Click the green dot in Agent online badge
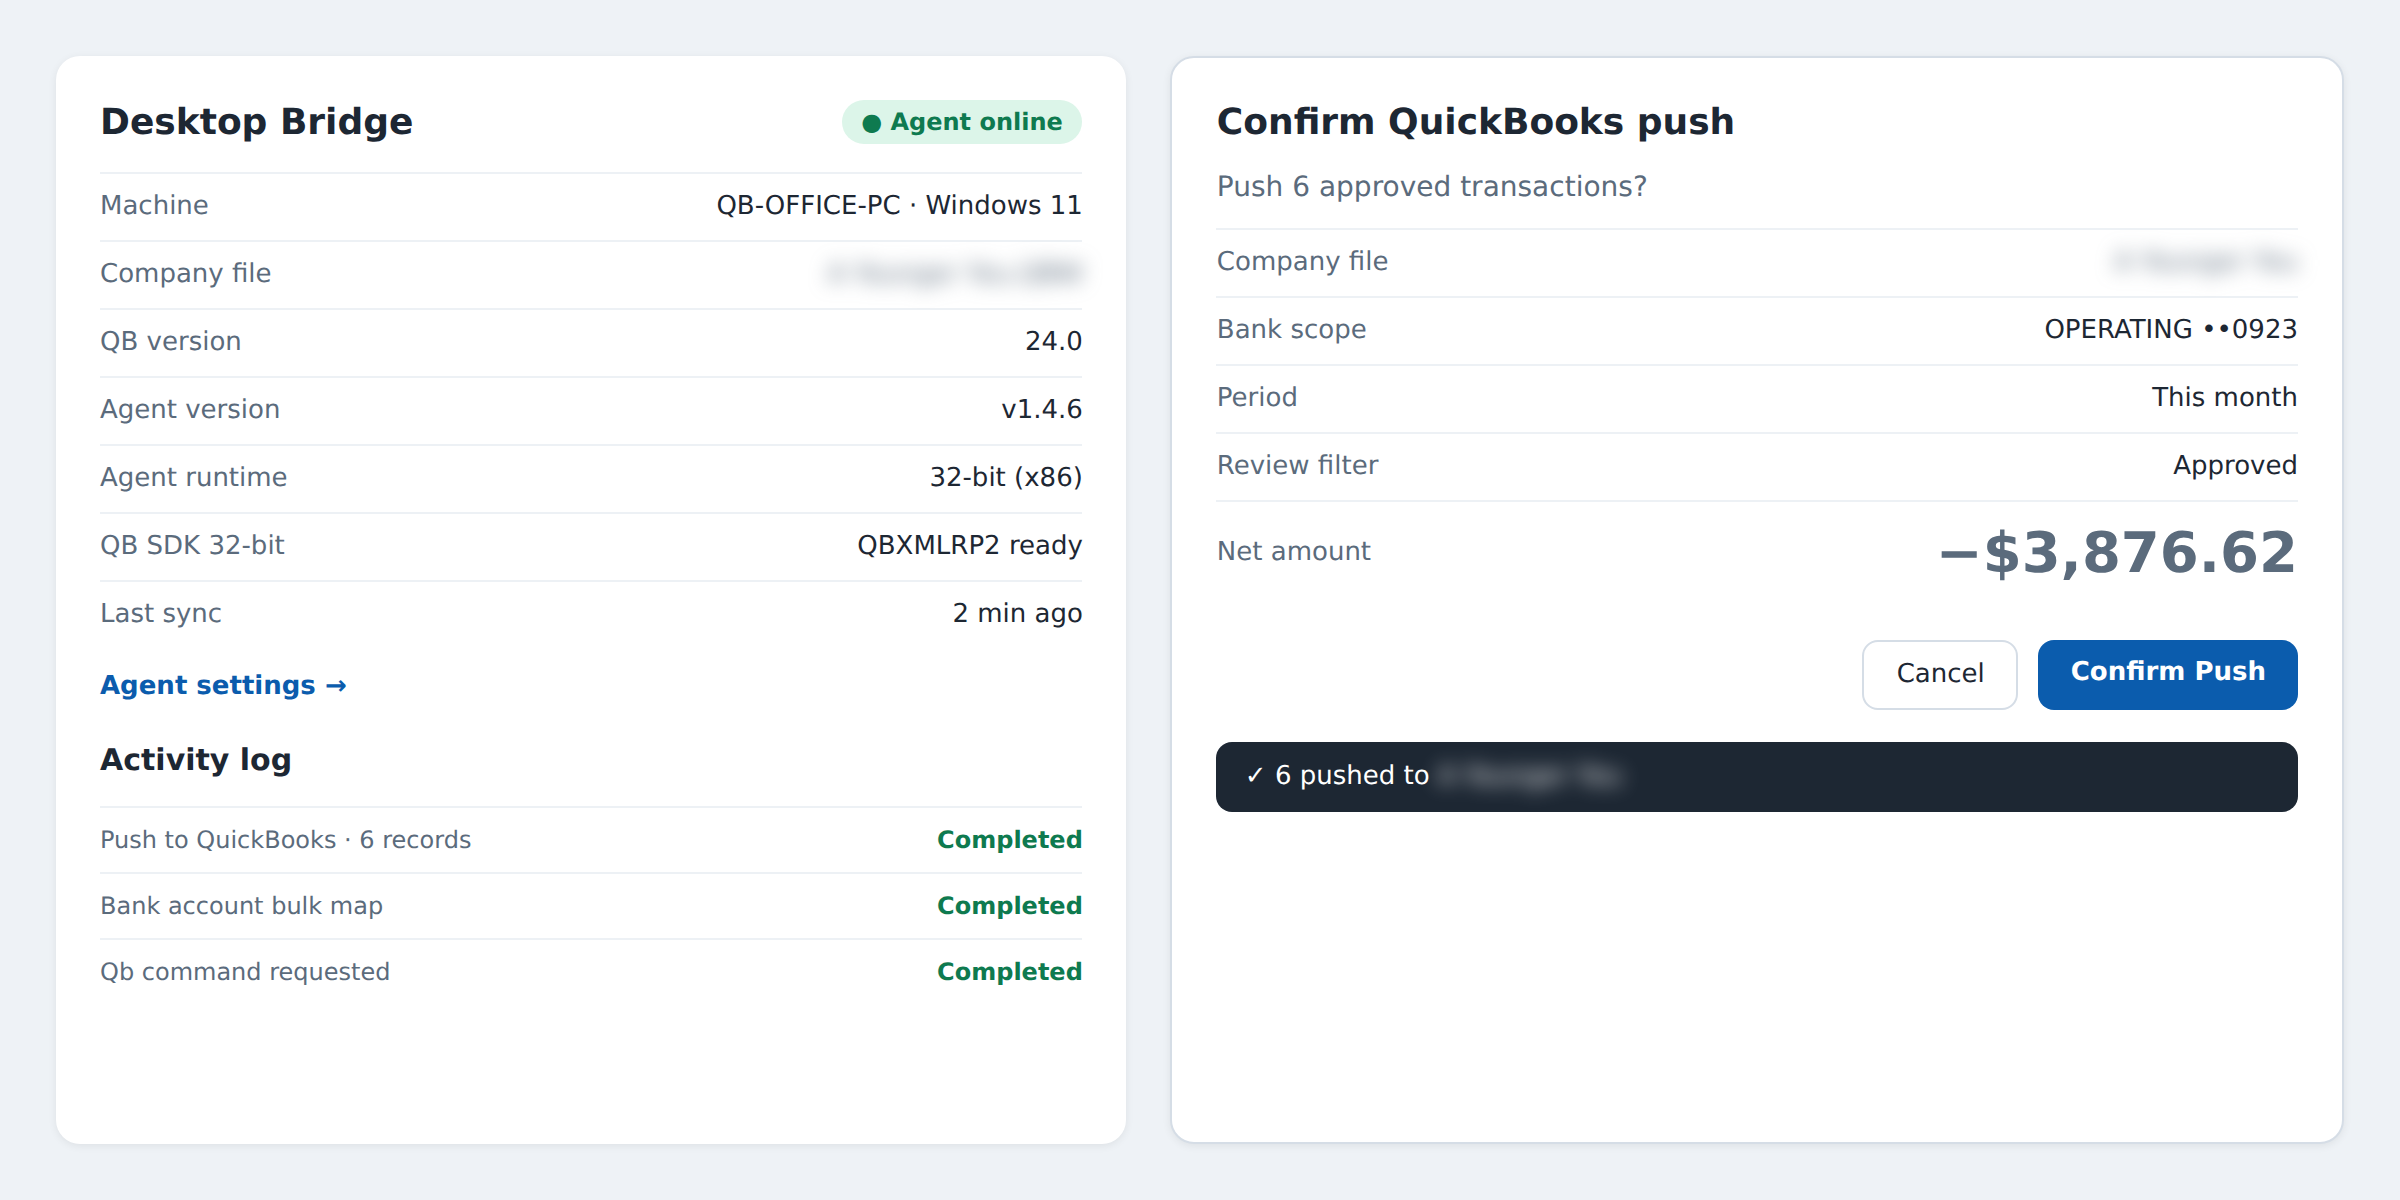The image size is (2400, 1200). (x=871, y=123)
